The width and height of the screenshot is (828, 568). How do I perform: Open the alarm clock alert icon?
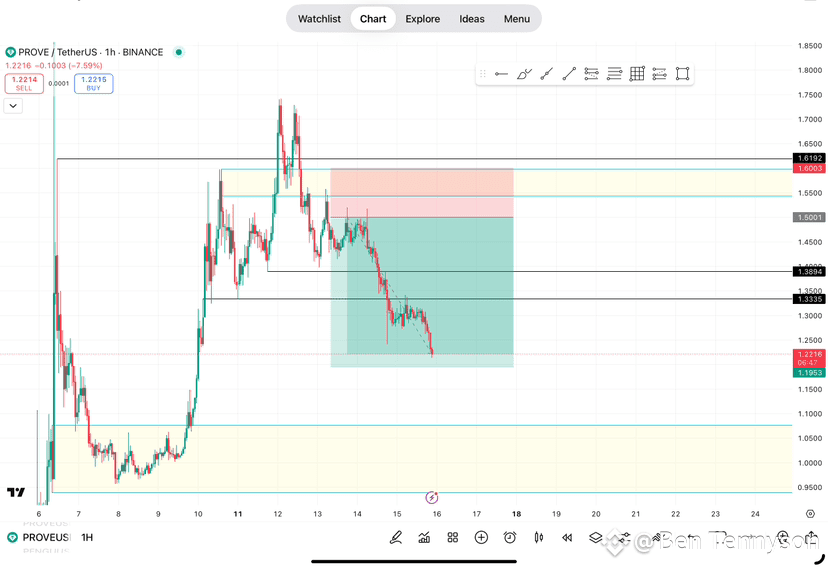coord(510,537)
